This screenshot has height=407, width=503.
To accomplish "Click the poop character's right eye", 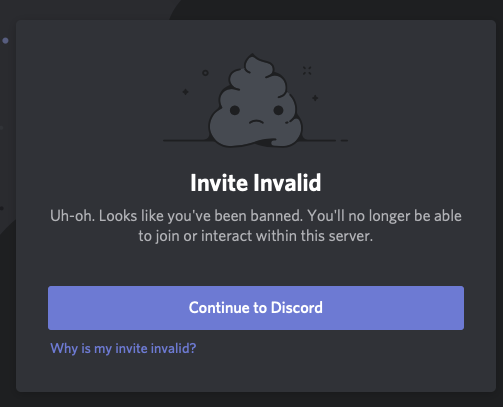I will (278, 110).
